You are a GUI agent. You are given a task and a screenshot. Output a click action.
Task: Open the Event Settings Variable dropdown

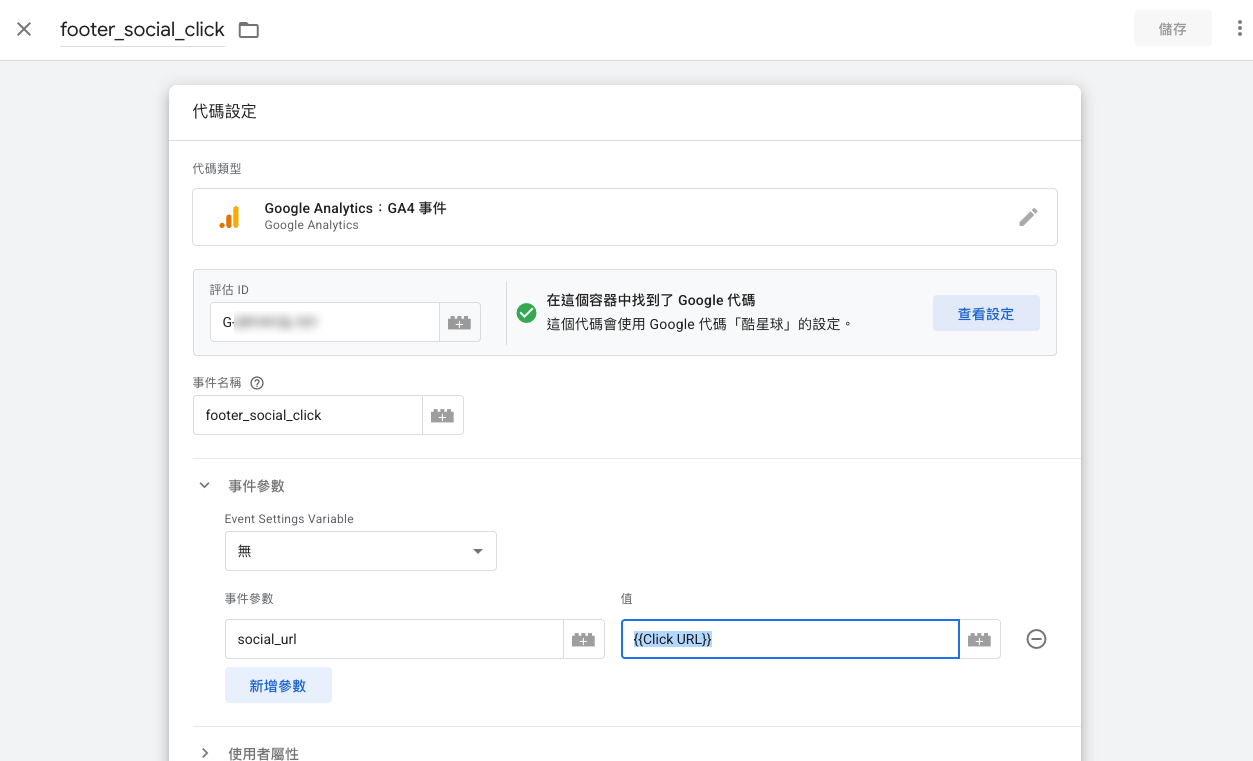coord(360,550)
